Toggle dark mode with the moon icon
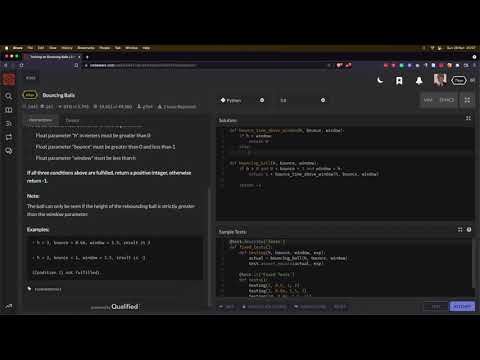Viewport: 480px width, 360px height. 380,80
